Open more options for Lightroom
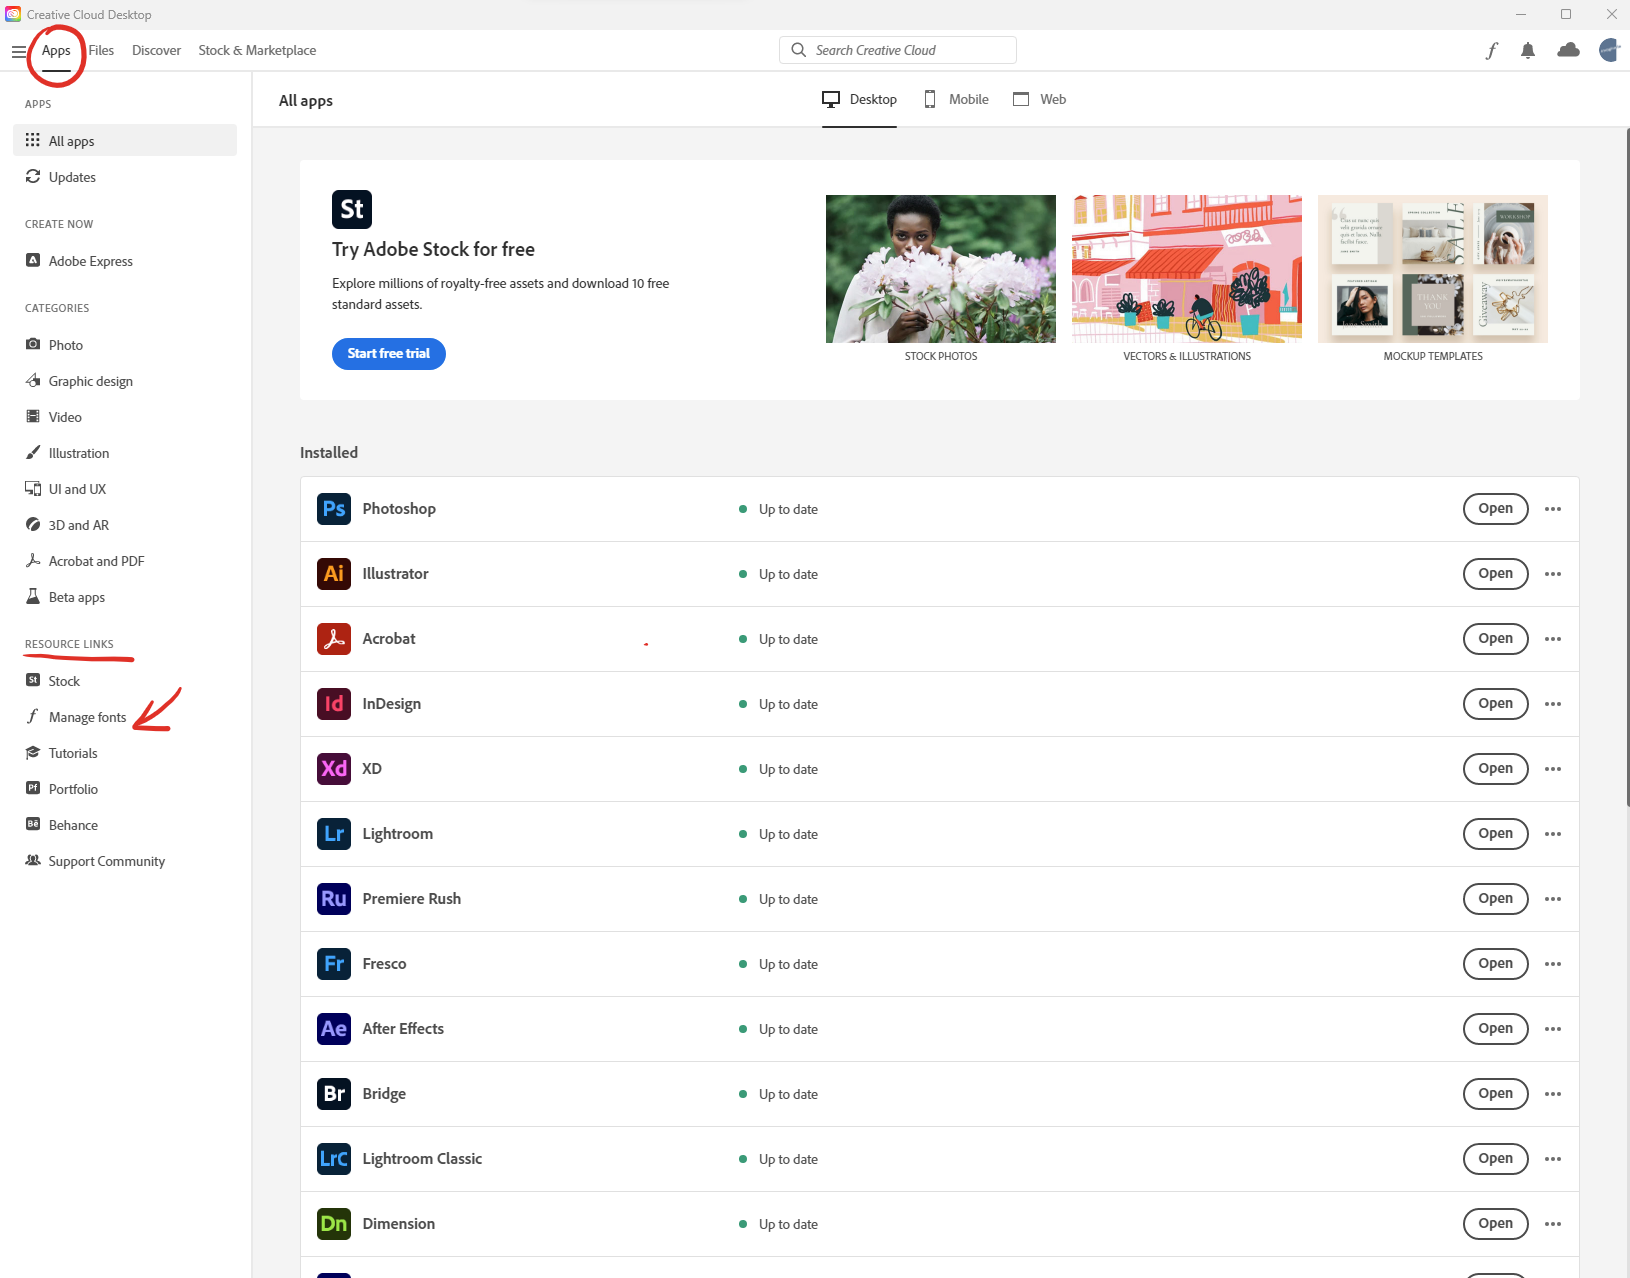Screen dimensions: 1630x1278 1553,834
